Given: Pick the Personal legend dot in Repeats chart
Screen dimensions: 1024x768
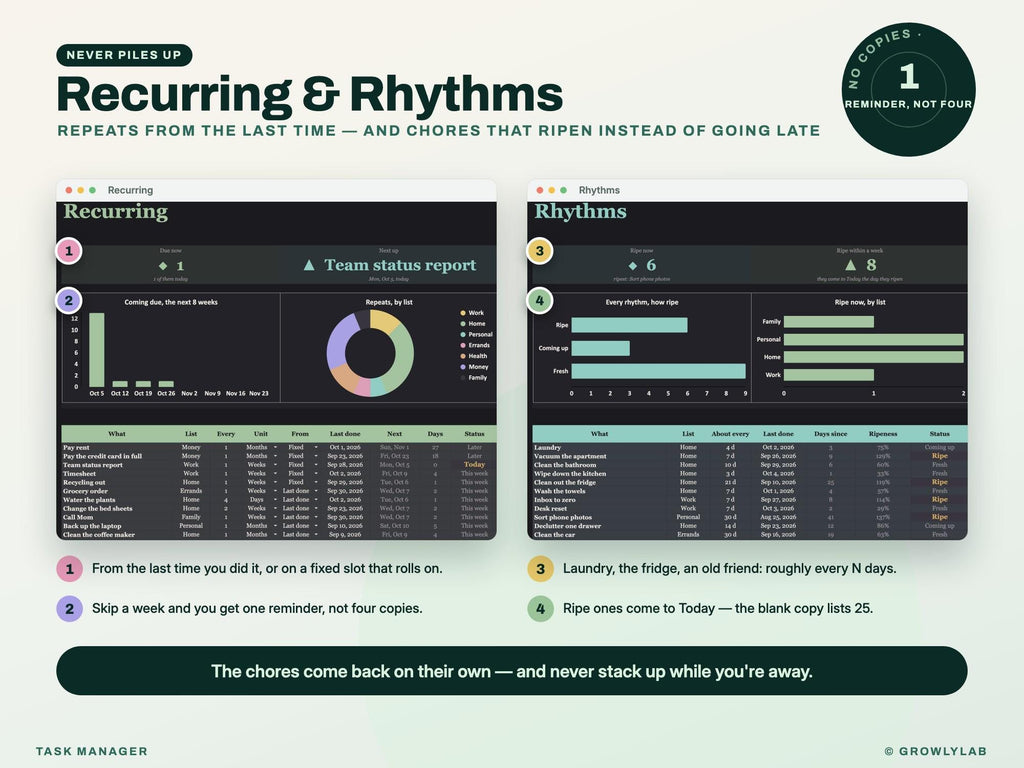Looking at the screenshot, I should click(x=463, y=334).
